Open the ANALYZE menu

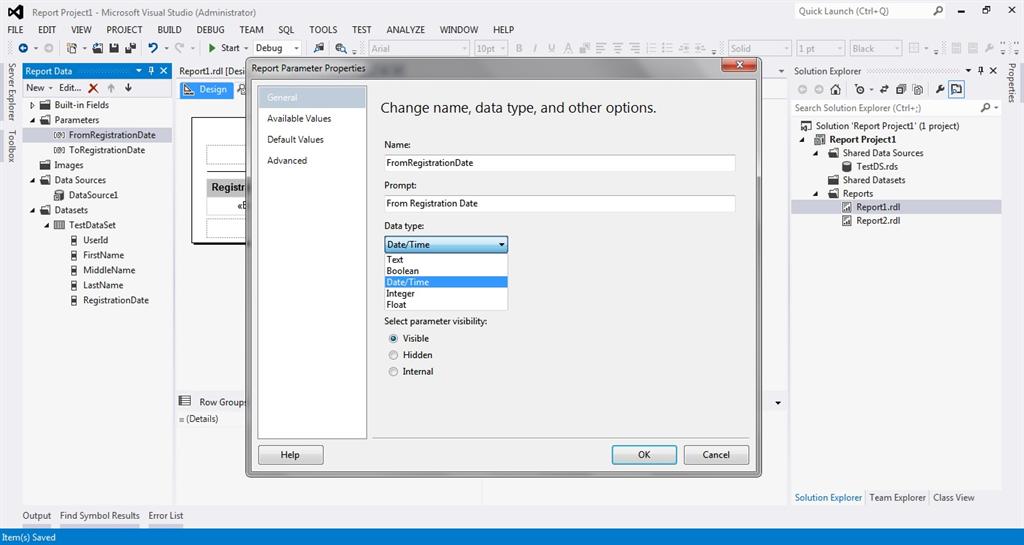406,29
